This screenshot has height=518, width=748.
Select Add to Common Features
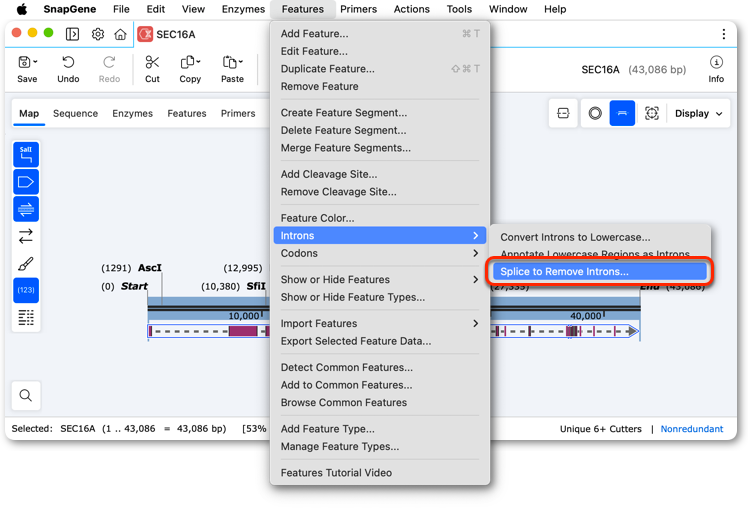380,385
